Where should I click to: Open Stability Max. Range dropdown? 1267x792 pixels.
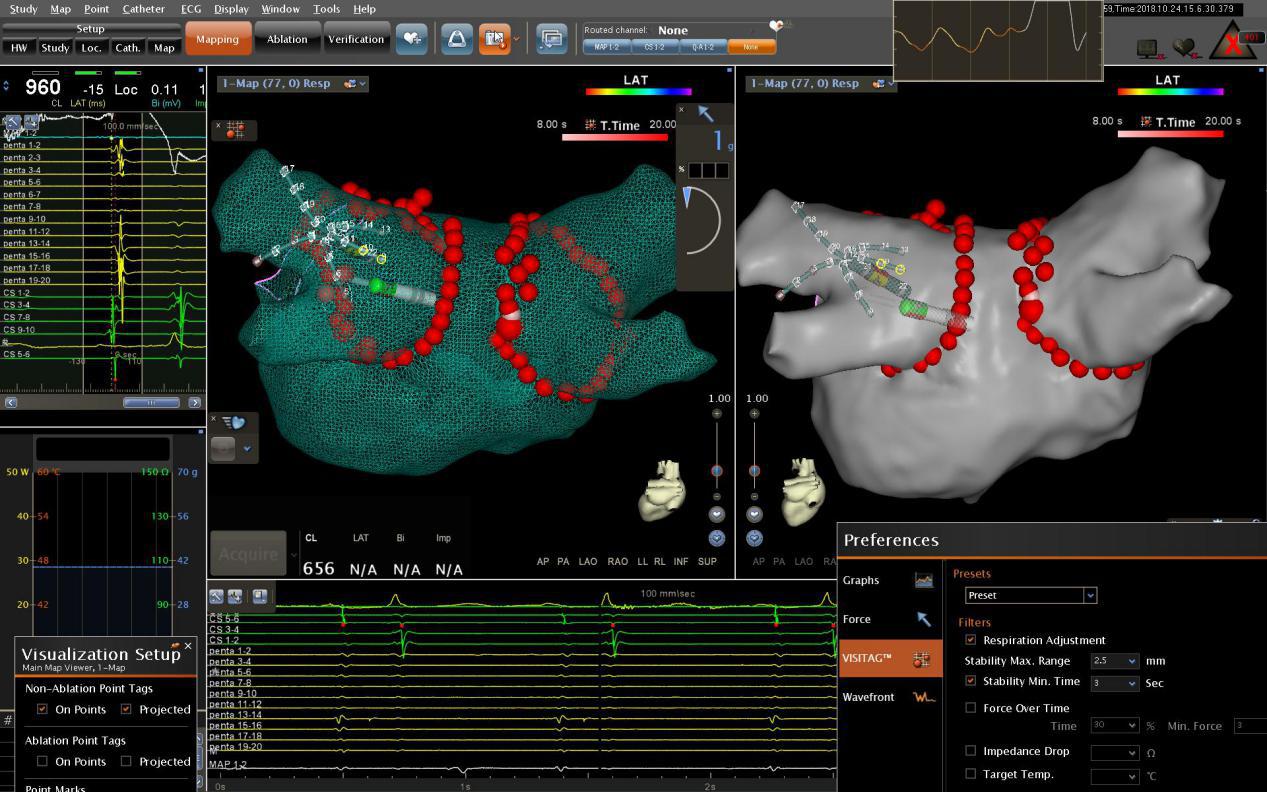tap(1131, 661)
